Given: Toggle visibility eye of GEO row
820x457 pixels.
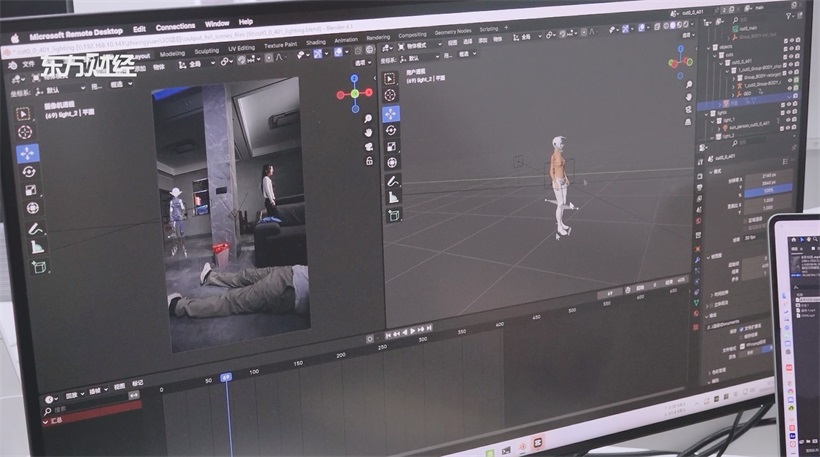Looking at the screenshot, I should pyautogui.click(x=790, y=87).
